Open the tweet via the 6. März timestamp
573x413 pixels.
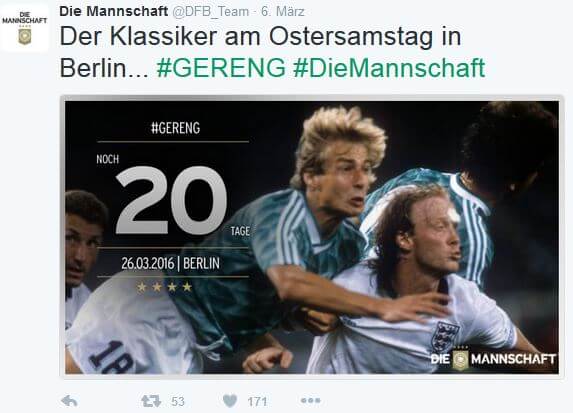point(282,11)
